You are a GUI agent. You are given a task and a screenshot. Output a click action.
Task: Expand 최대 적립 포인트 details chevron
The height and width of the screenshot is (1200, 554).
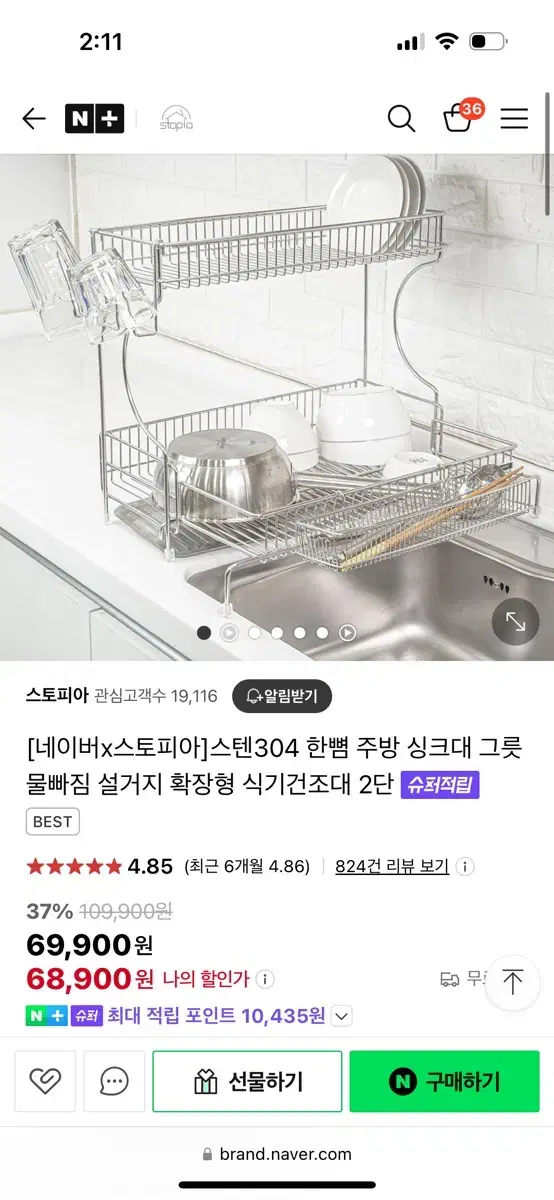tap(342, 1016)
